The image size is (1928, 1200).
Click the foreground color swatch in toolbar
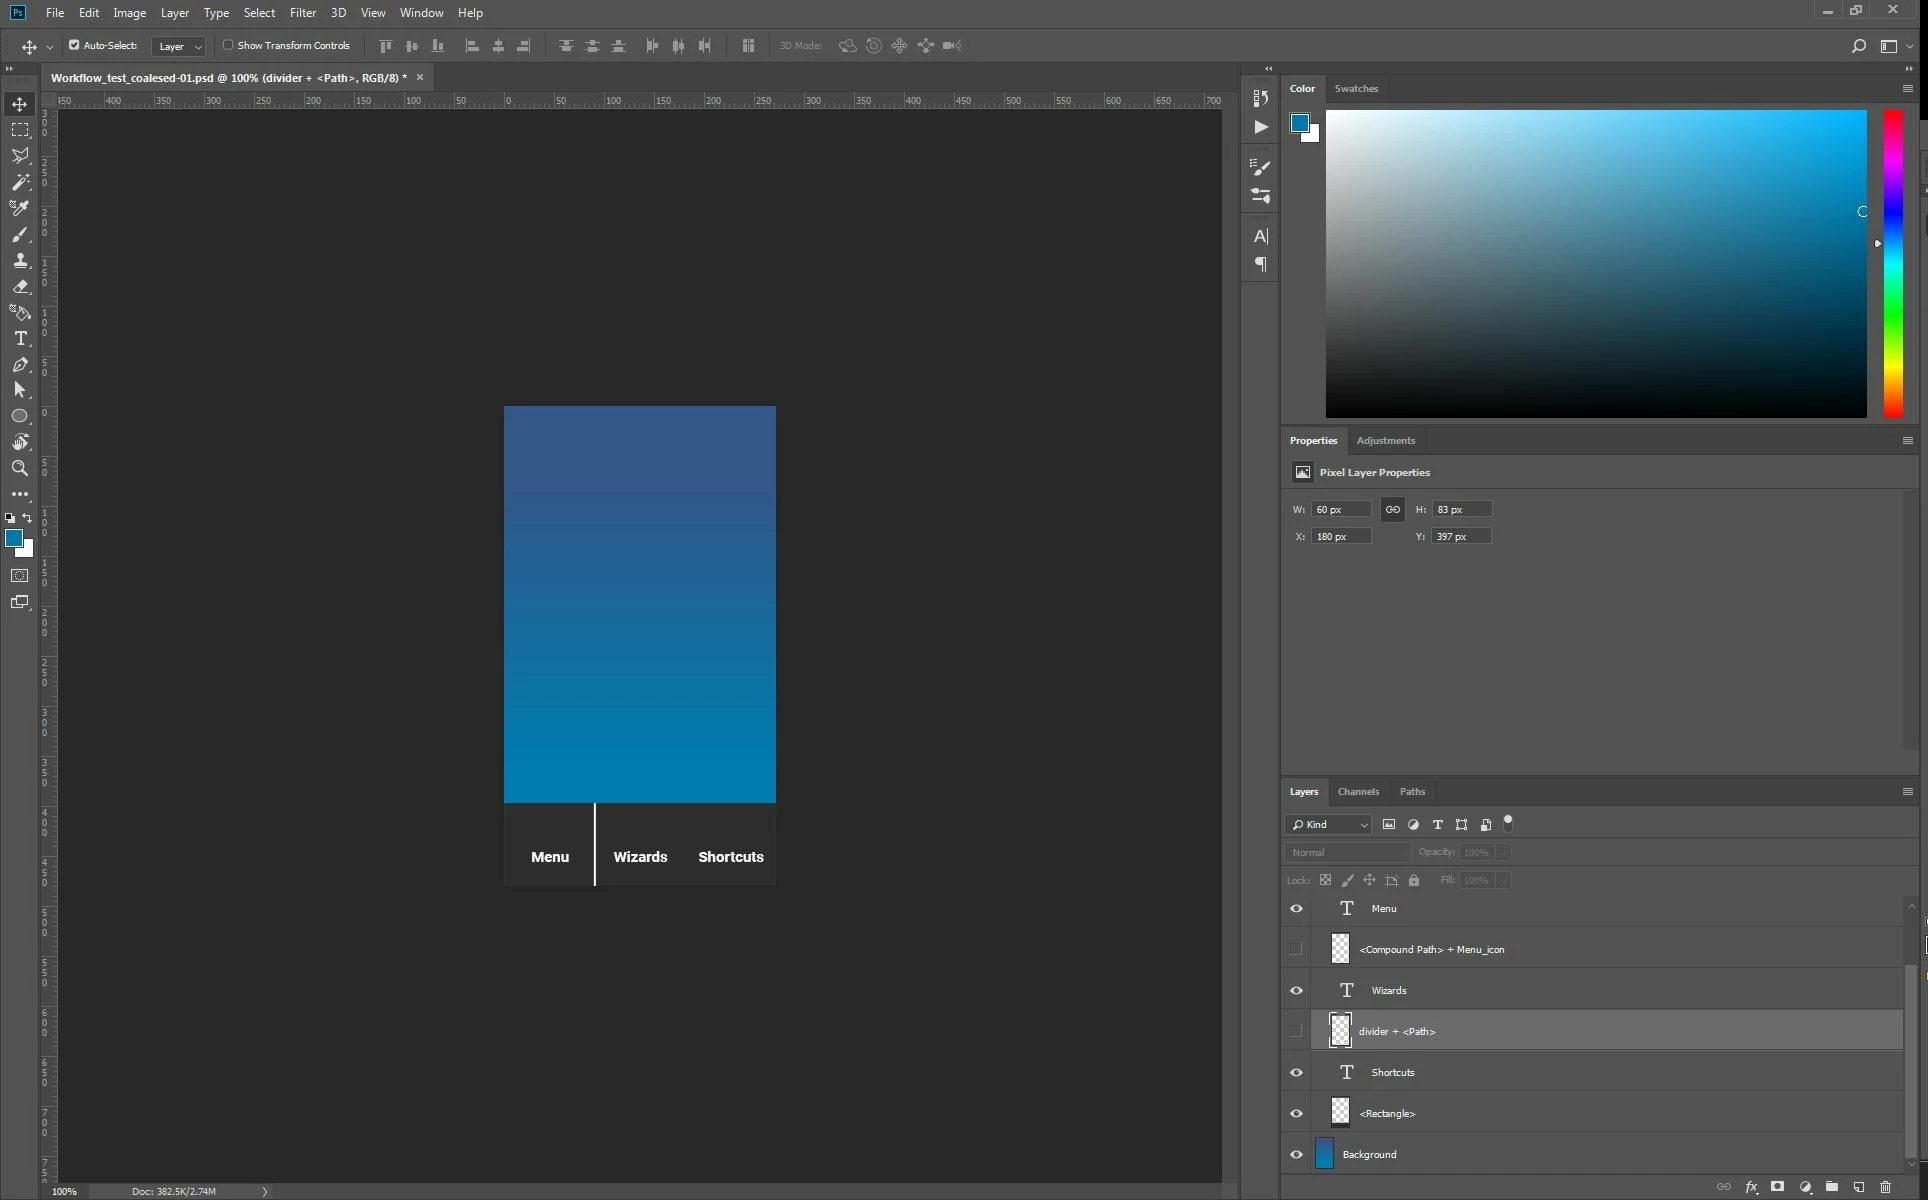click(x=14, y=539)
